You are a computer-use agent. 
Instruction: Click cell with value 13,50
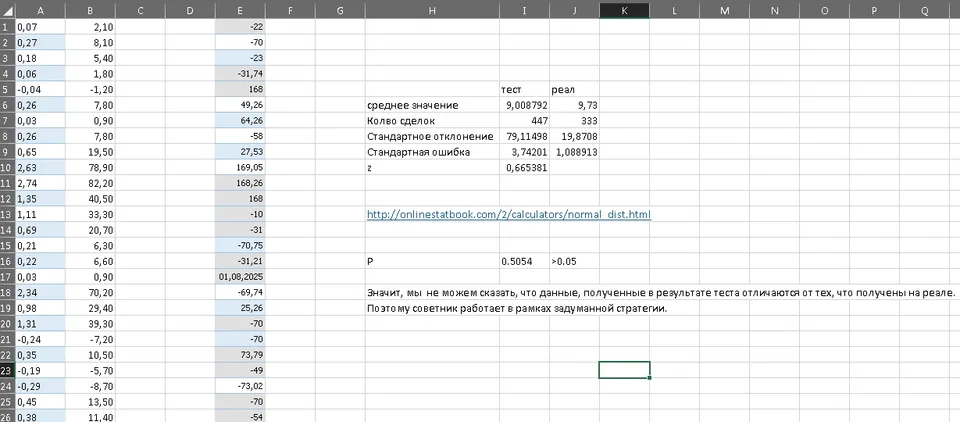90,402
